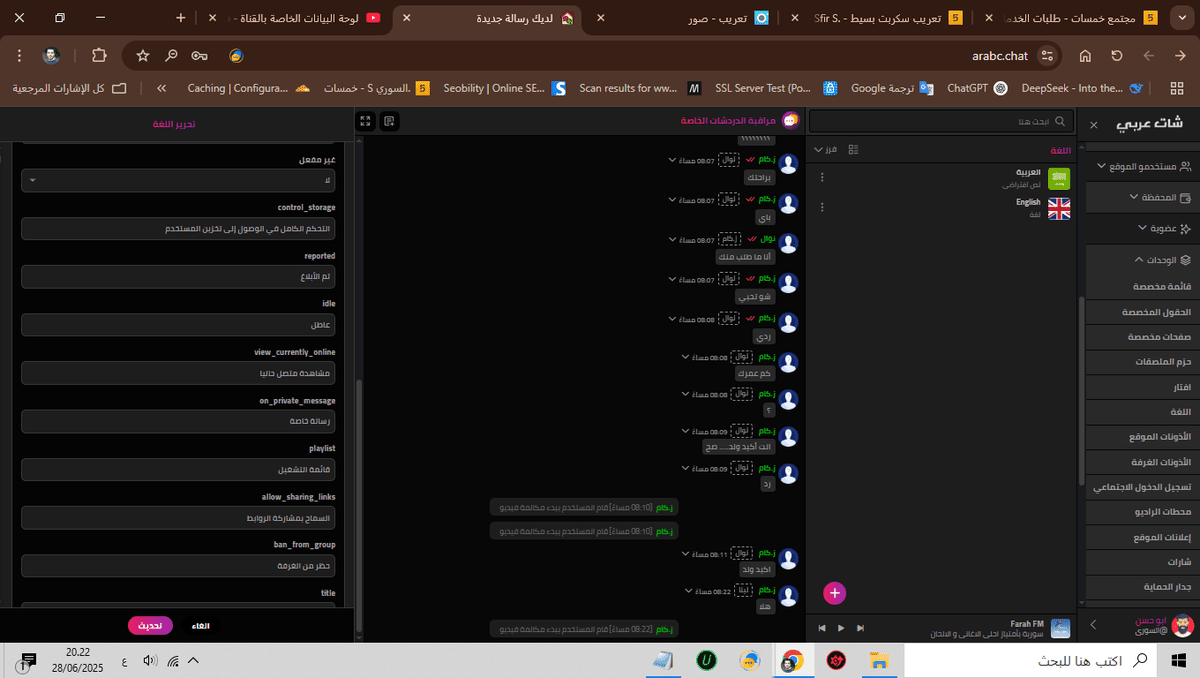The image size is (1200, 678).
Task: Play the Farah FM radio station
Action: (841, 628)
